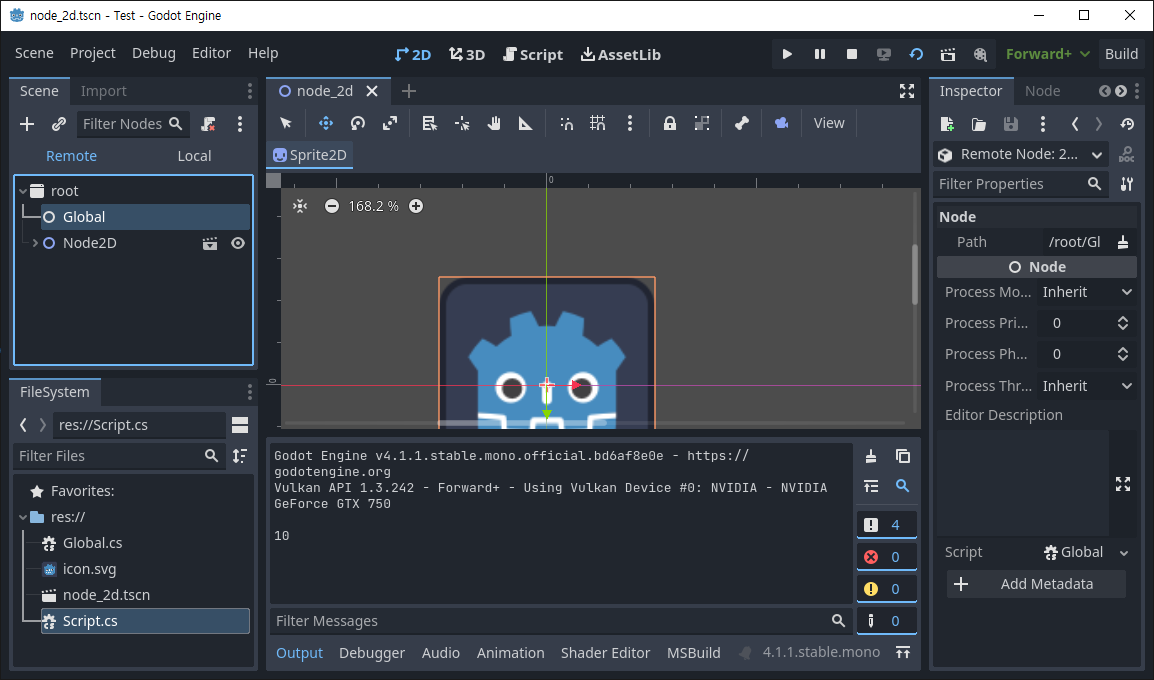Screen dimensions: 1154x680
Task: Switch to the Node dock tab
Action: click(1042, 91)
